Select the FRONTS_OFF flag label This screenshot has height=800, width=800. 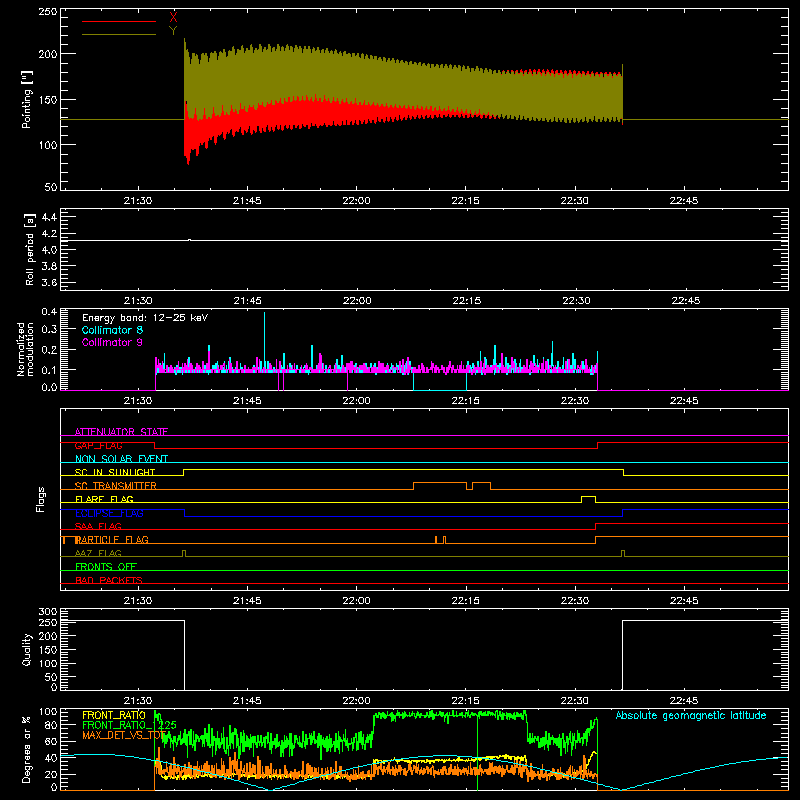click(x=106, y=566)
